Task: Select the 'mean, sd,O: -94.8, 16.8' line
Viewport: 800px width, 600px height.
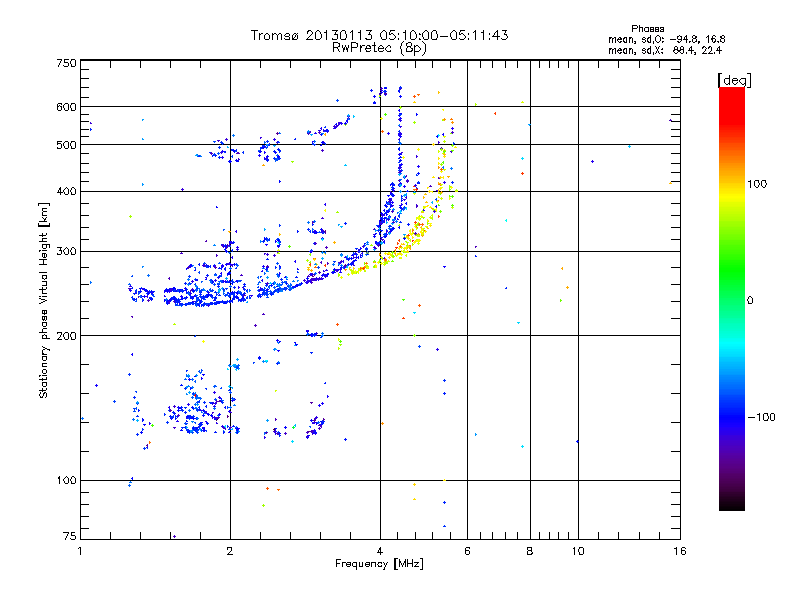Action: click(666, 39)
